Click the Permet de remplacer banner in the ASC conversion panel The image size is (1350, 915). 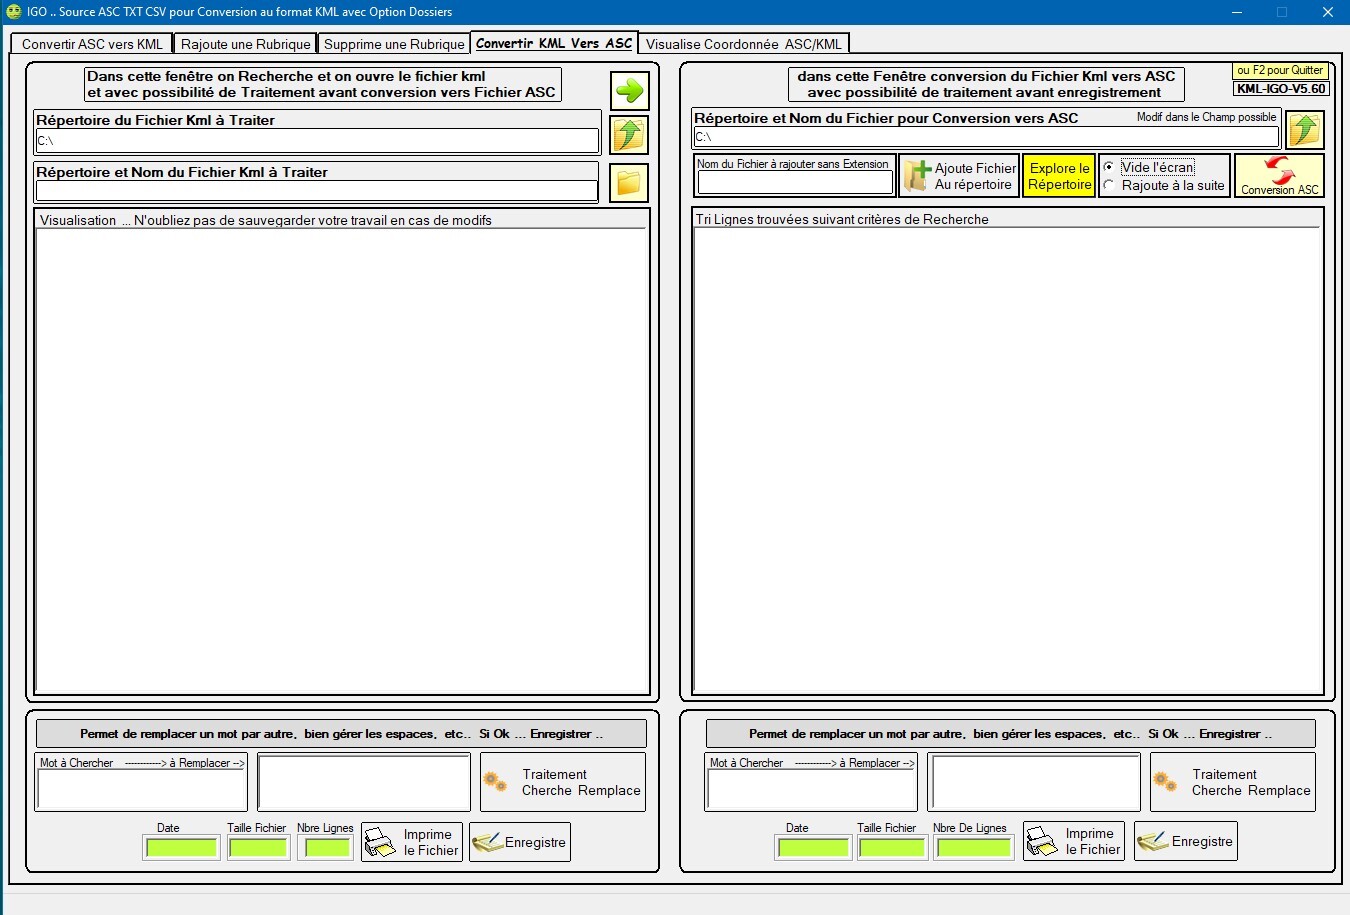[1010, 733]
